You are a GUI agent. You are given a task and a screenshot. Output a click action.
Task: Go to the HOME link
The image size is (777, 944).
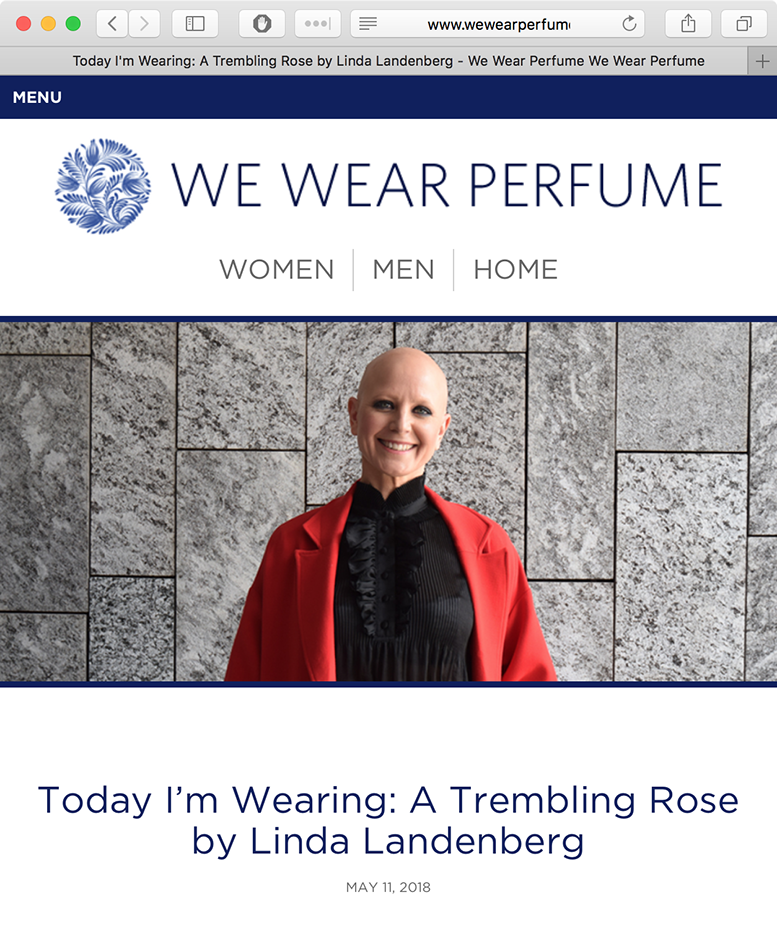click(516, 270)
